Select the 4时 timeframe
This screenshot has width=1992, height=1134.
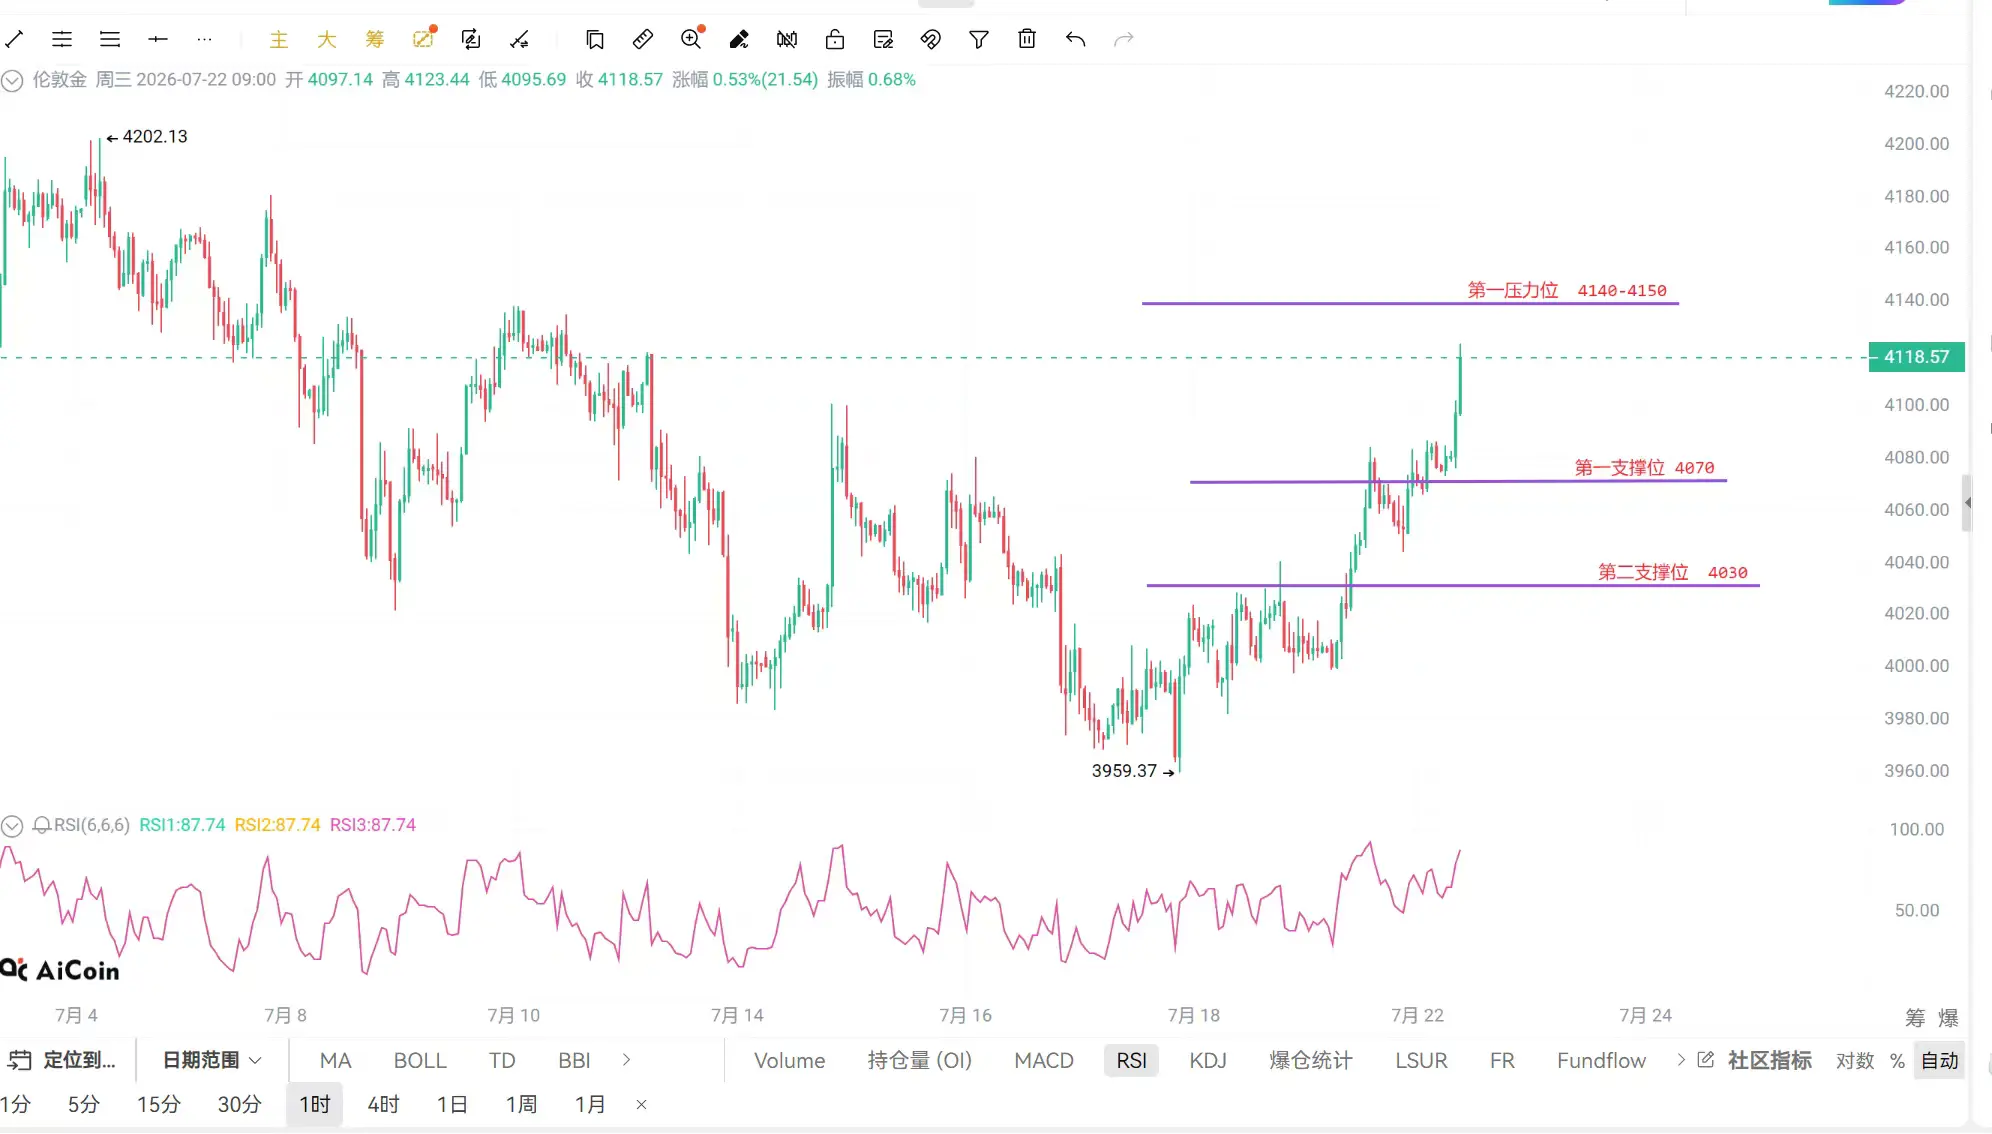click(383, 1104)
